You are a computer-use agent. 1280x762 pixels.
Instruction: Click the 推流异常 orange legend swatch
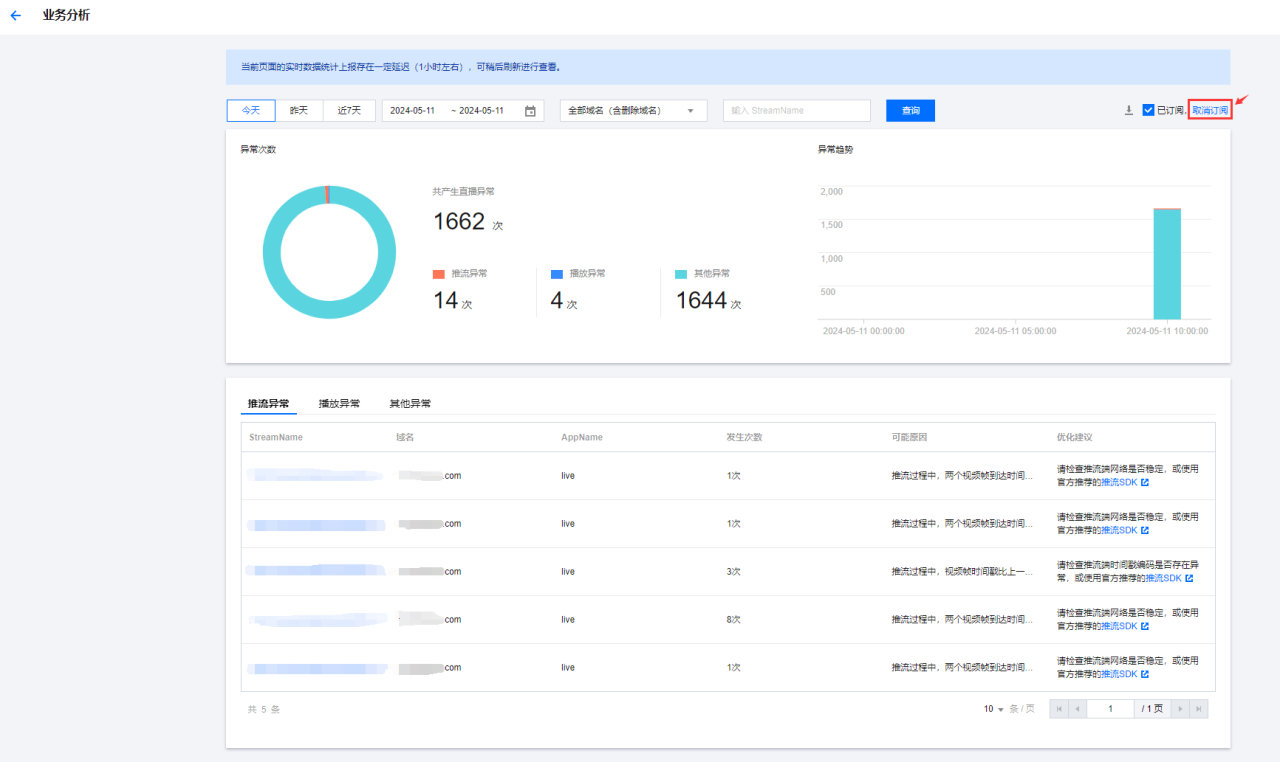(x=439, y=274)
